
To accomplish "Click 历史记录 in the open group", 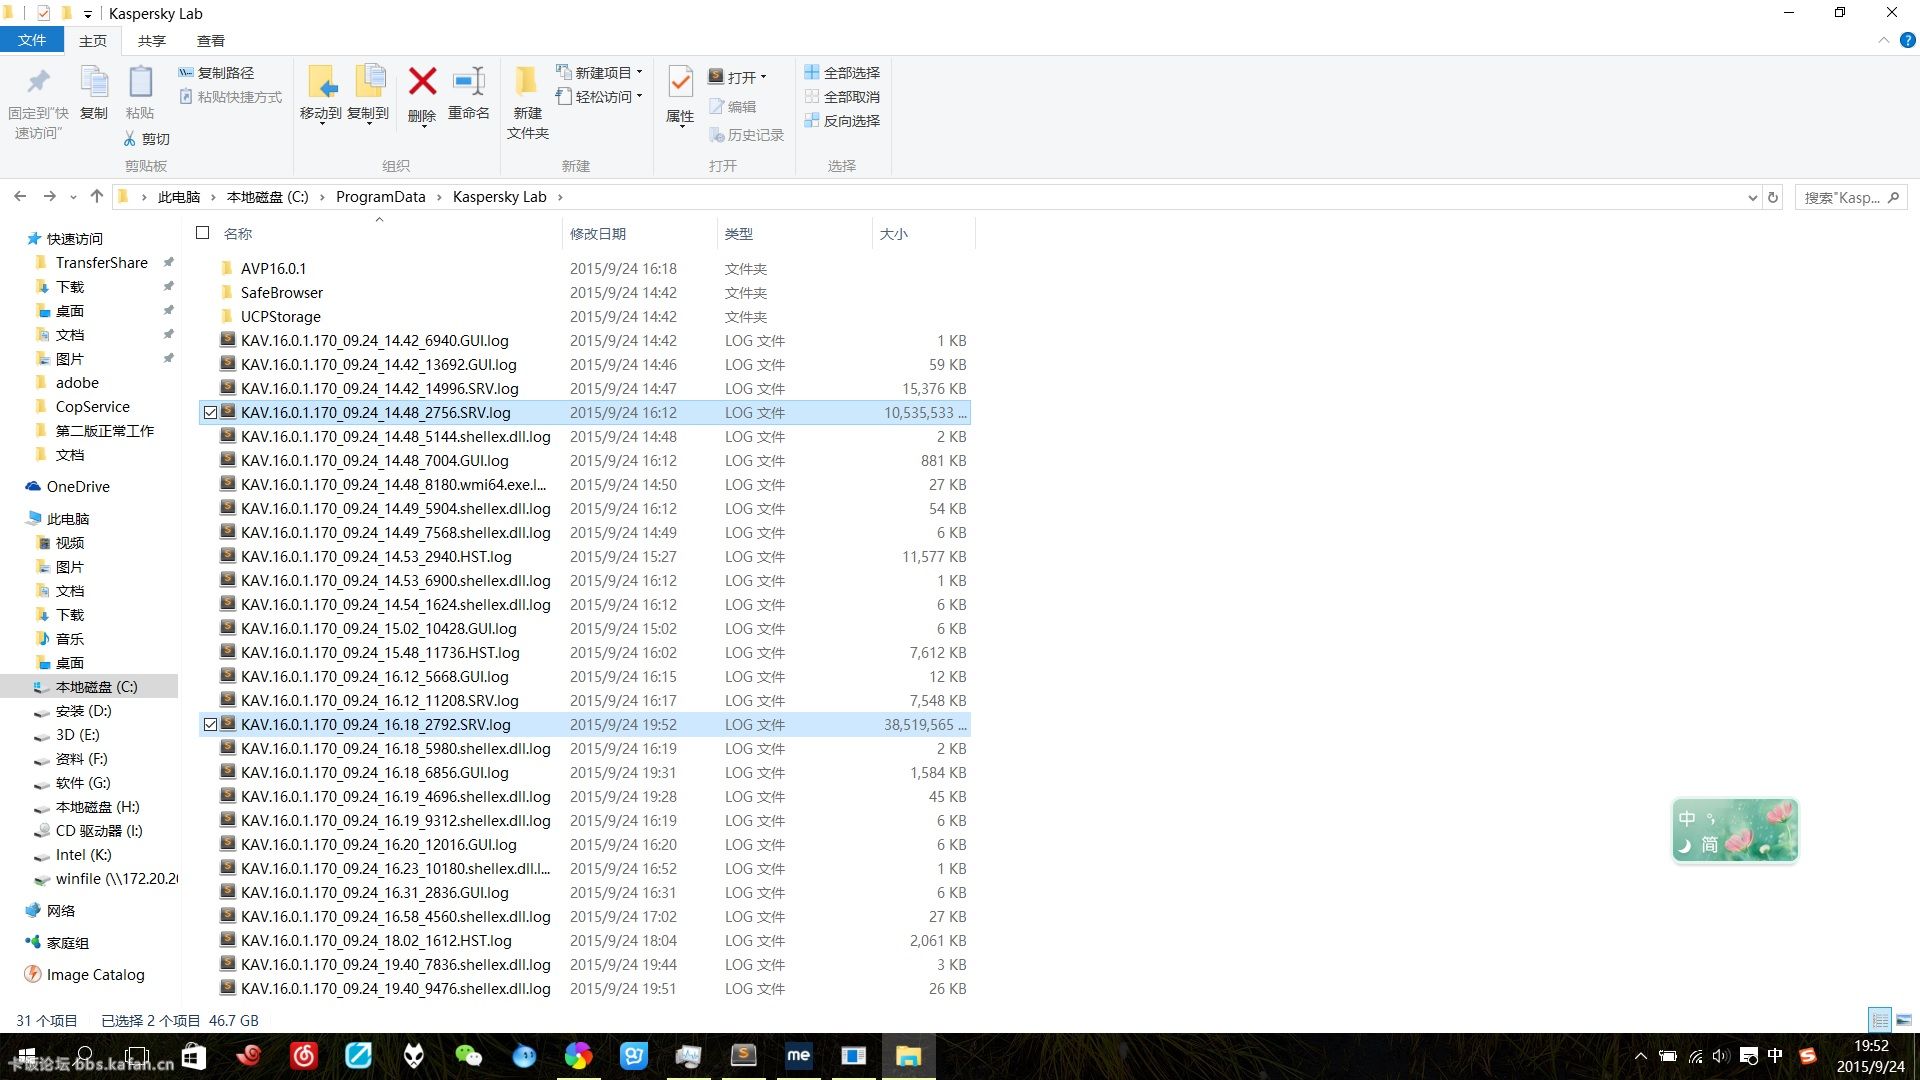I will point(746,135).
